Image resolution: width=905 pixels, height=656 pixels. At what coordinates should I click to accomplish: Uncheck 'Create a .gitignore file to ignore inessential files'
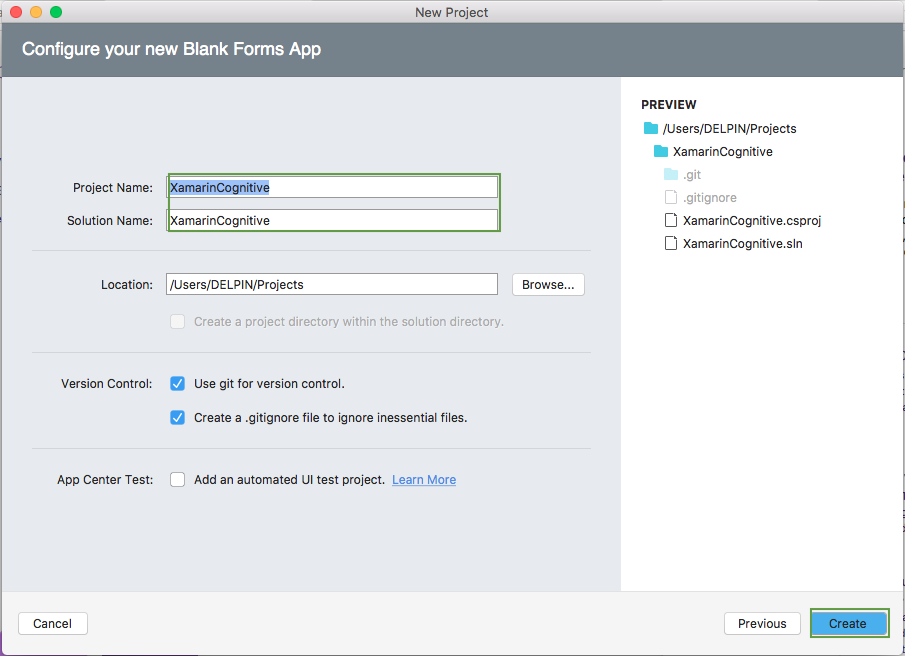click(177, 417)
